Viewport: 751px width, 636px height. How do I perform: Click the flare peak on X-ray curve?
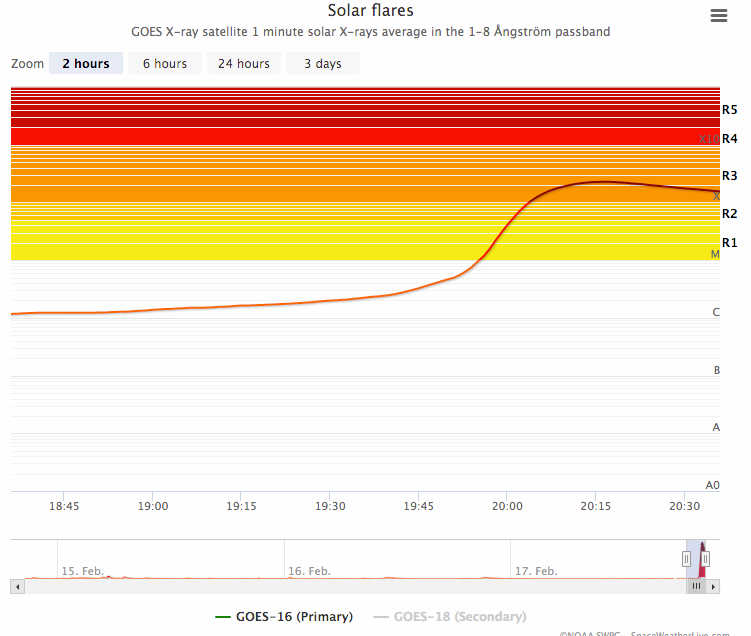pyautogui.click(x=603, y=182)
